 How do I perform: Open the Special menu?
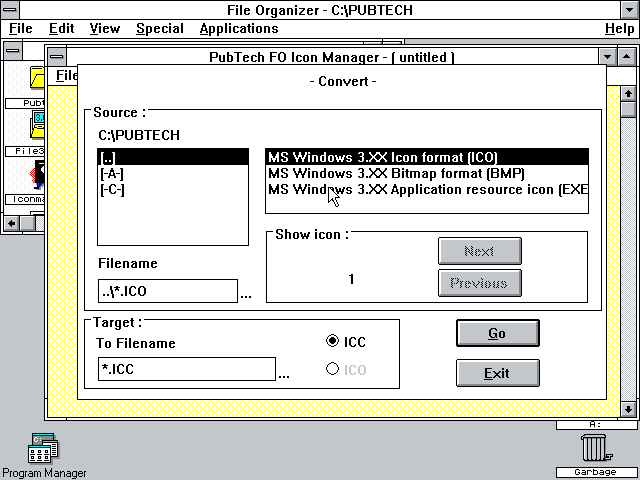point(160,29)
